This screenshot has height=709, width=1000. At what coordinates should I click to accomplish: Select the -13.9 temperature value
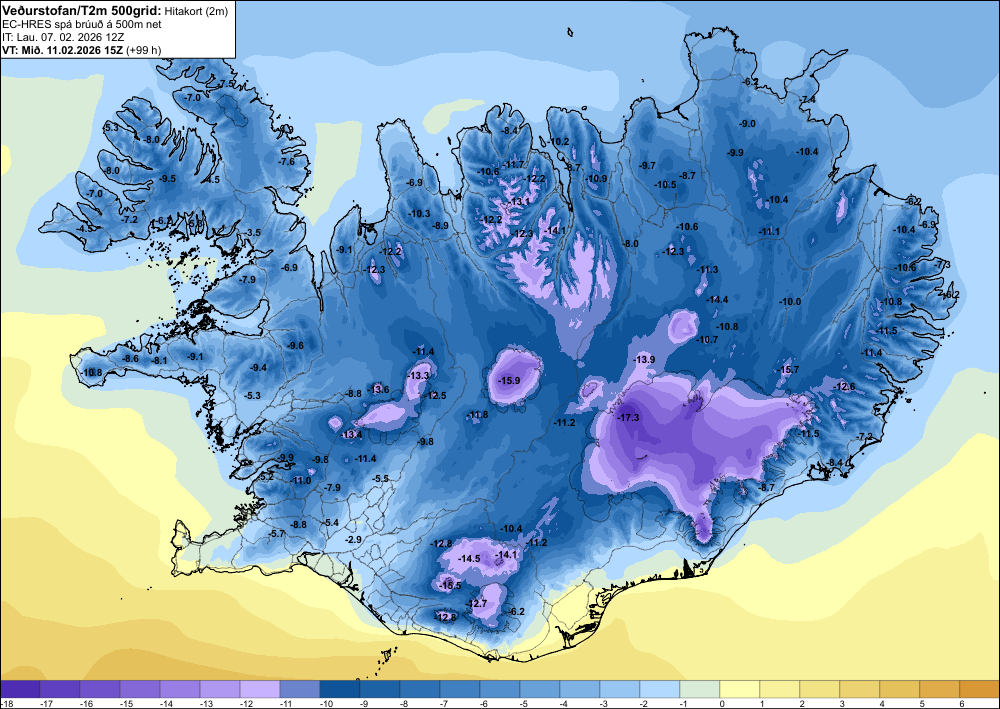click(x=644, y=360)
